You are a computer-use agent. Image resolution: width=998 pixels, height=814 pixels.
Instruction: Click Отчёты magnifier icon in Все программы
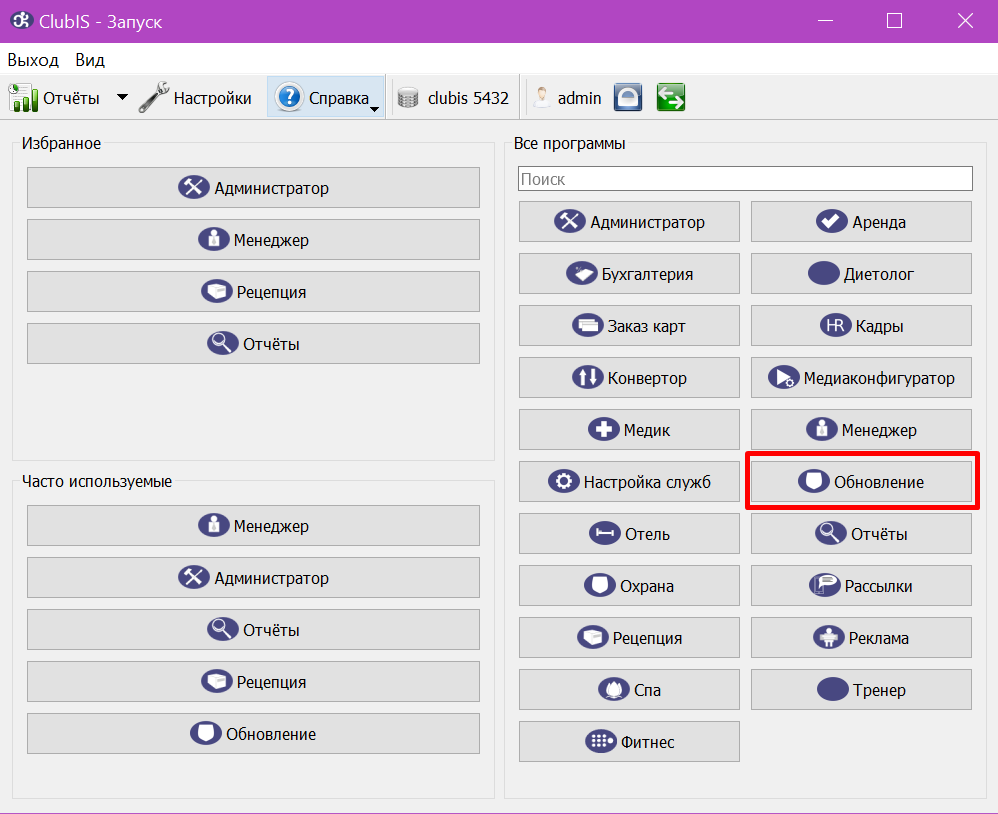(x=831, y=532)
